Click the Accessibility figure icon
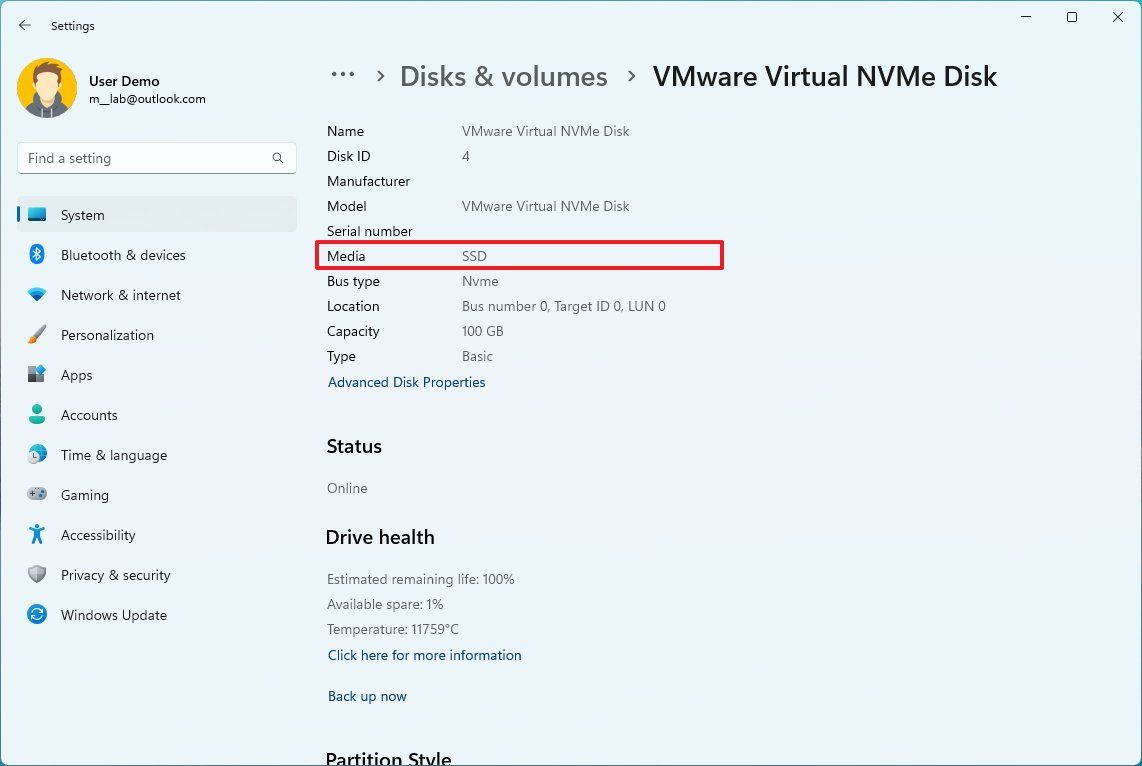Image resolution: width=1142 pixels, height=766 pixels. click(x=37, y=535)
